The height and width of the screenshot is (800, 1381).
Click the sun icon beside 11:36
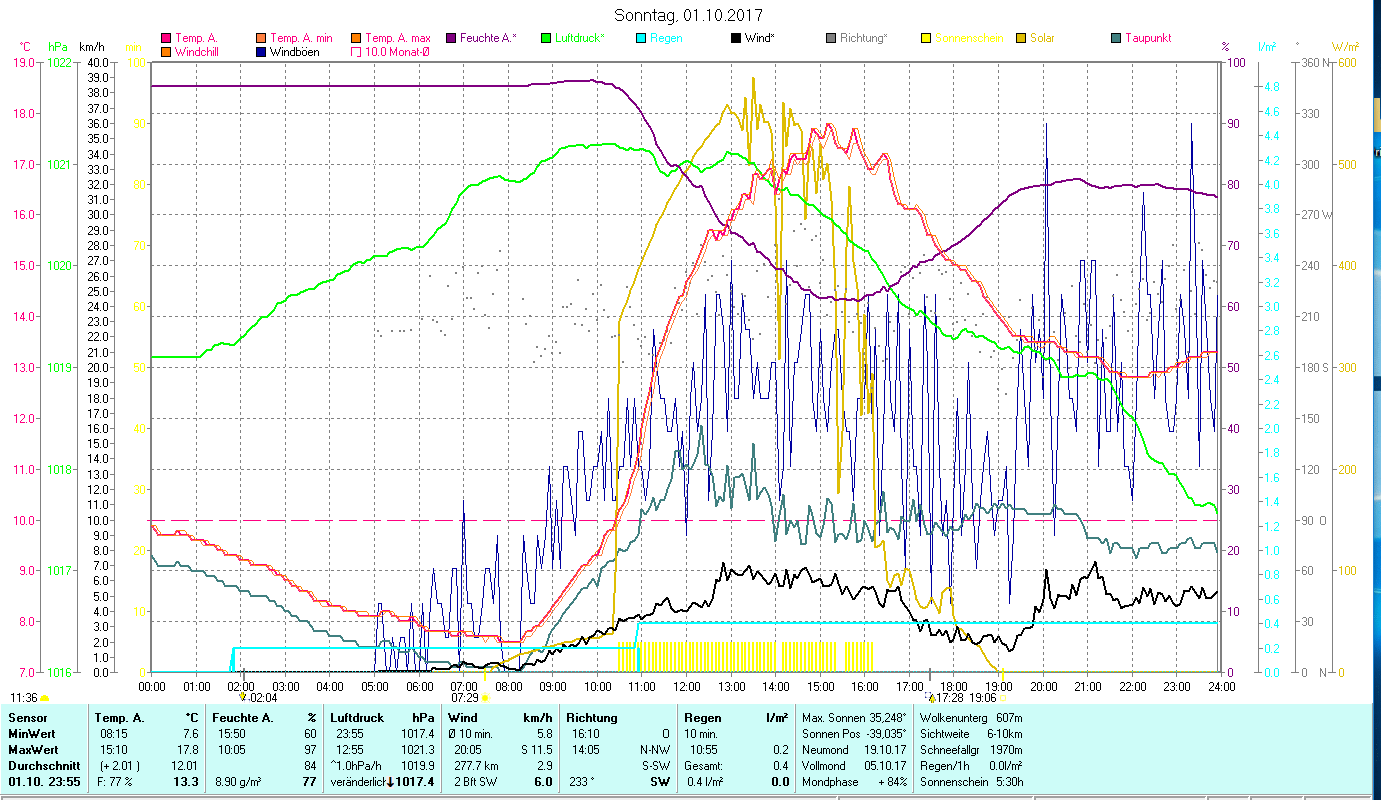click(44, 698)
